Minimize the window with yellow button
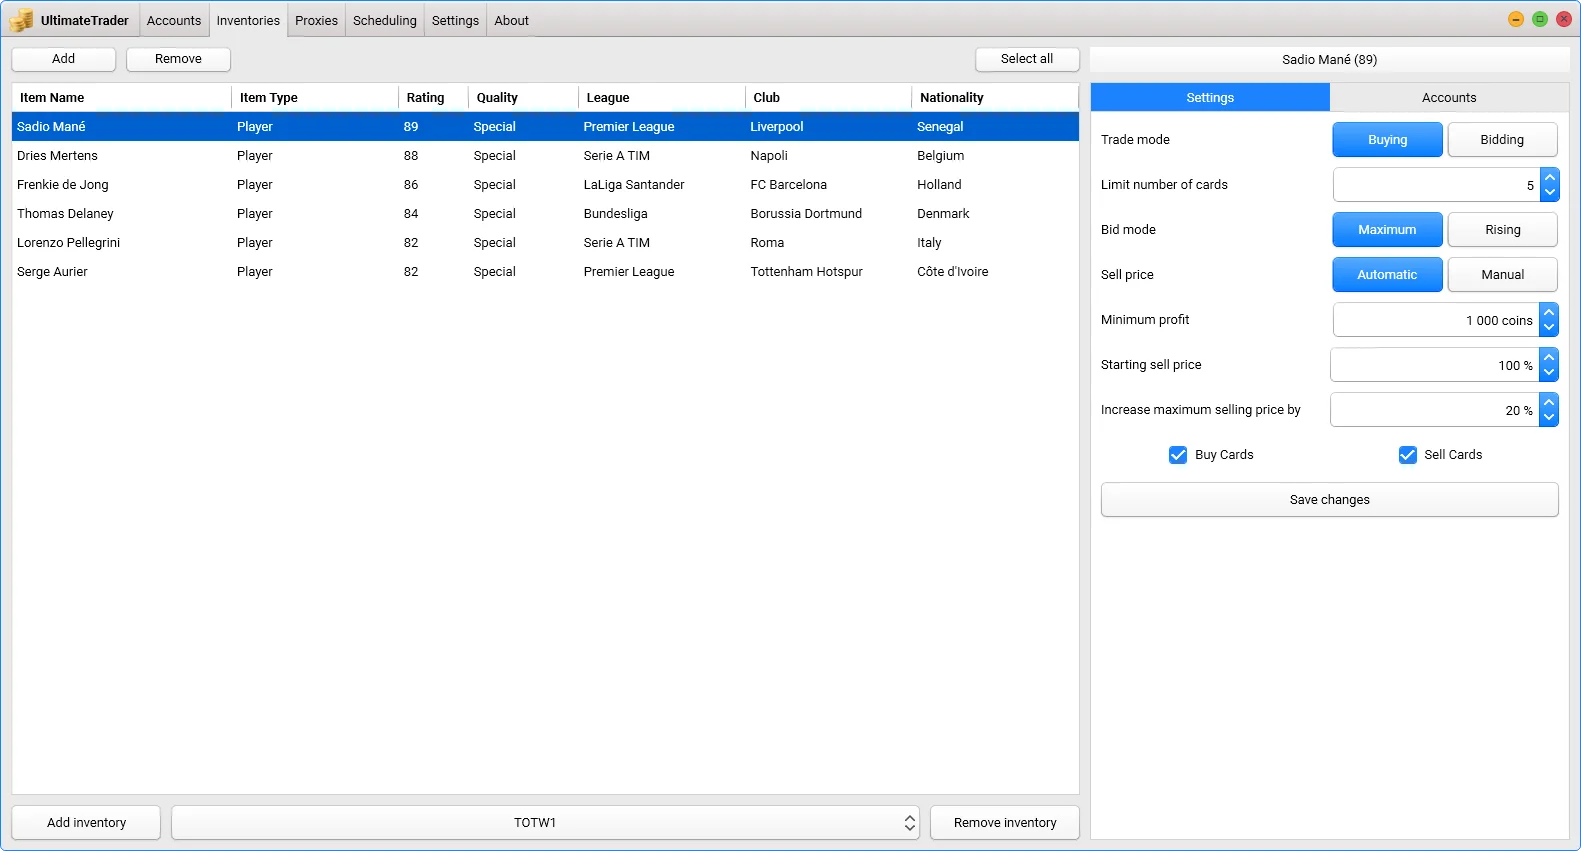This screenshot has width=1581, height=851. pos(1516,19)
